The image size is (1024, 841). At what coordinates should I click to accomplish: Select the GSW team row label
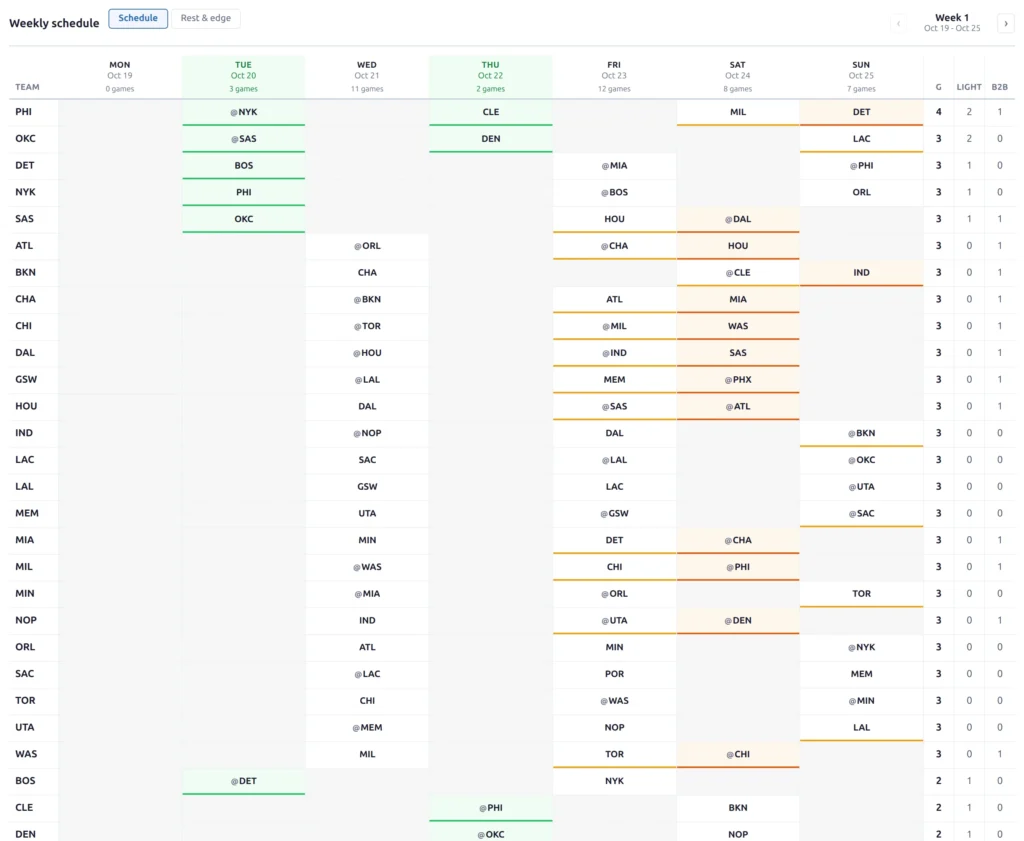coord(26,380)
